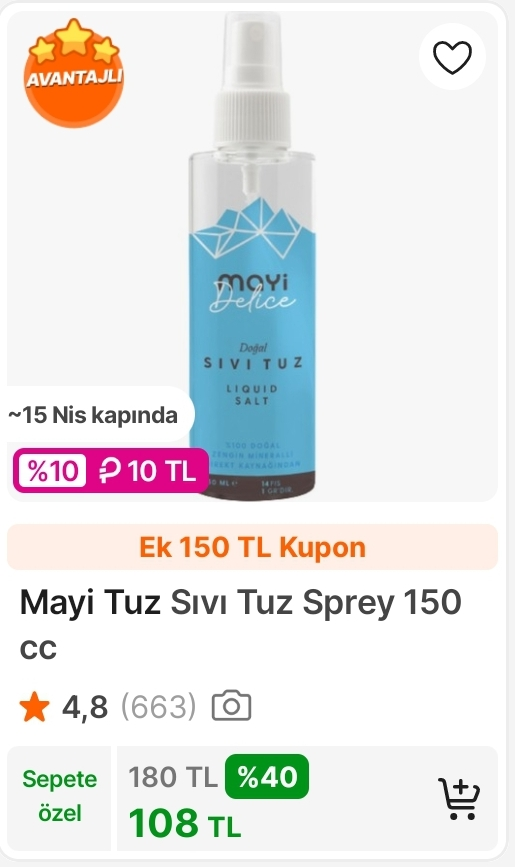This screenshot has width=515, height=867.
Task: Click the Mayi Delice logo on bottle
Action: 252,293
